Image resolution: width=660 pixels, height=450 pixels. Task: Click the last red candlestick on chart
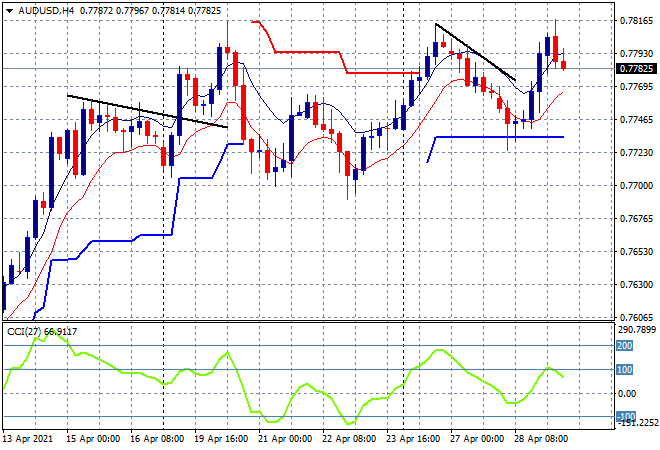[564, 65]
